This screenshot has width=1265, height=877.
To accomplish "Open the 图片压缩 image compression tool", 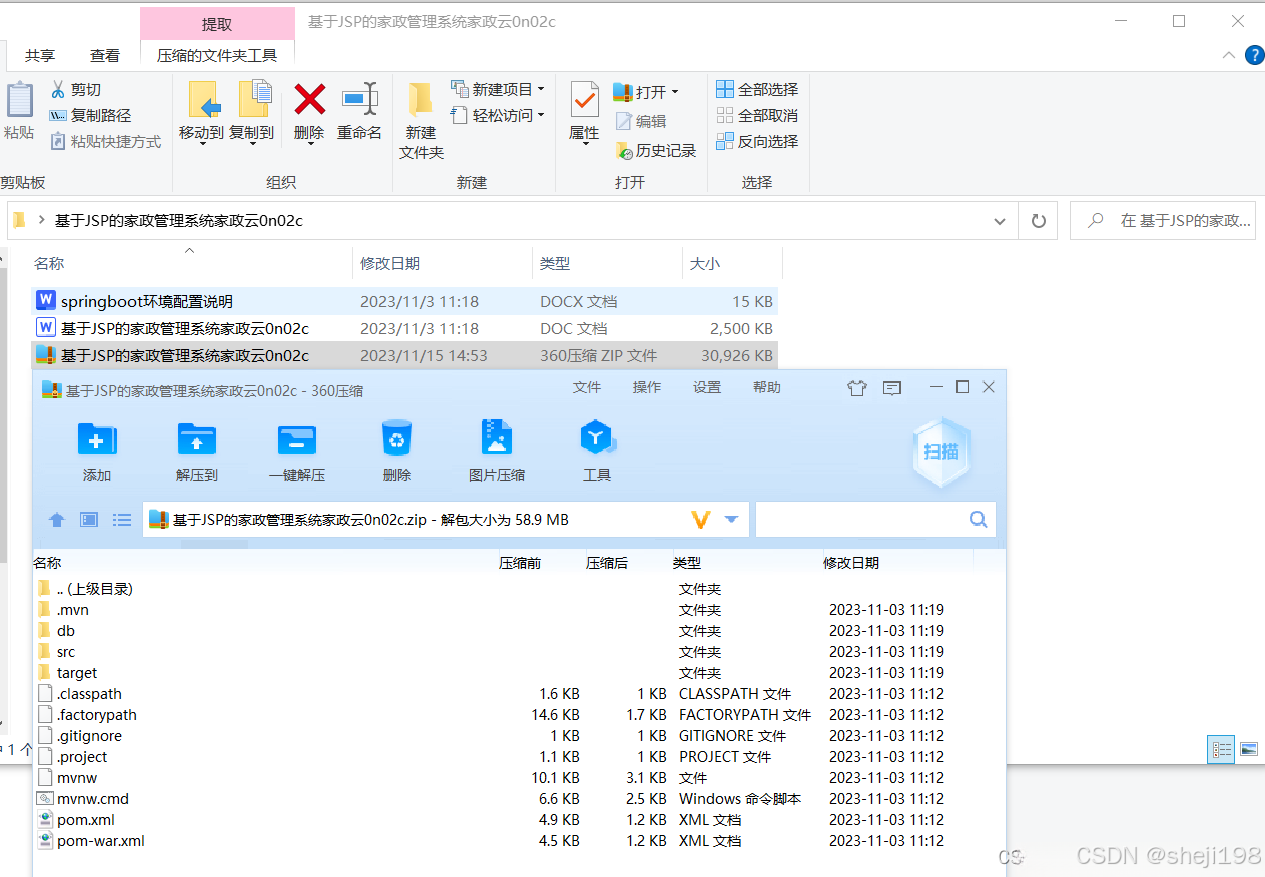I will pos(496,450).
